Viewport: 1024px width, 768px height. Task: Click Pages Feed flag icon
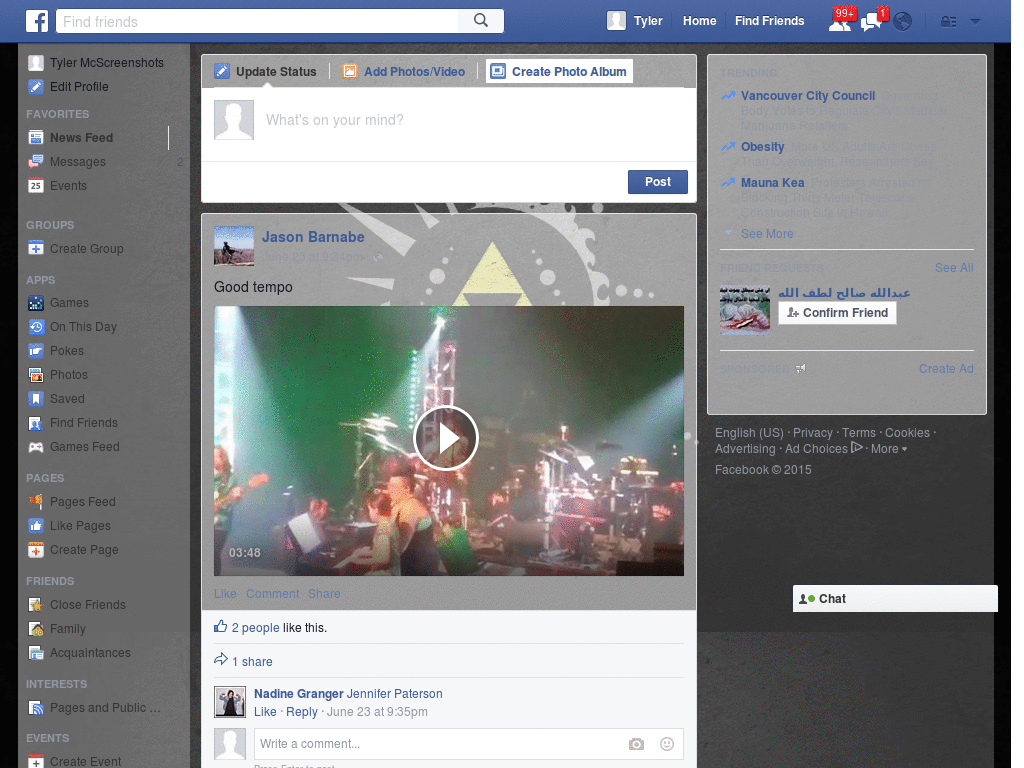[x=36, y=502]
